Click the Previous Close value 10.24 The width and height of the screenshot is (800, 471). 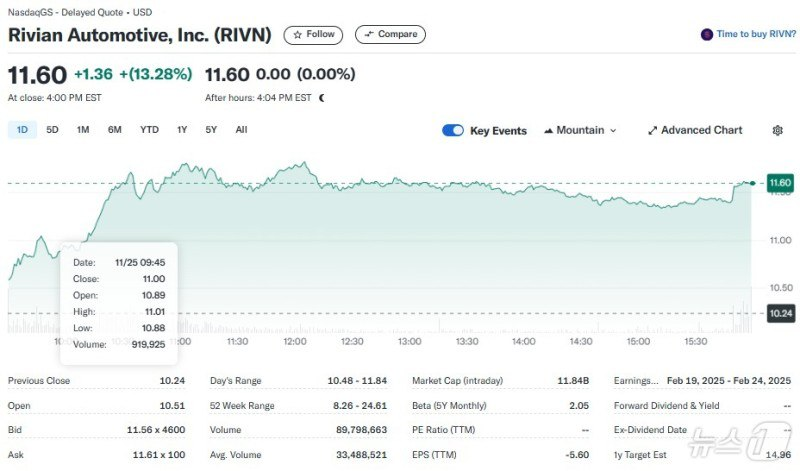(x=172, y=381)
